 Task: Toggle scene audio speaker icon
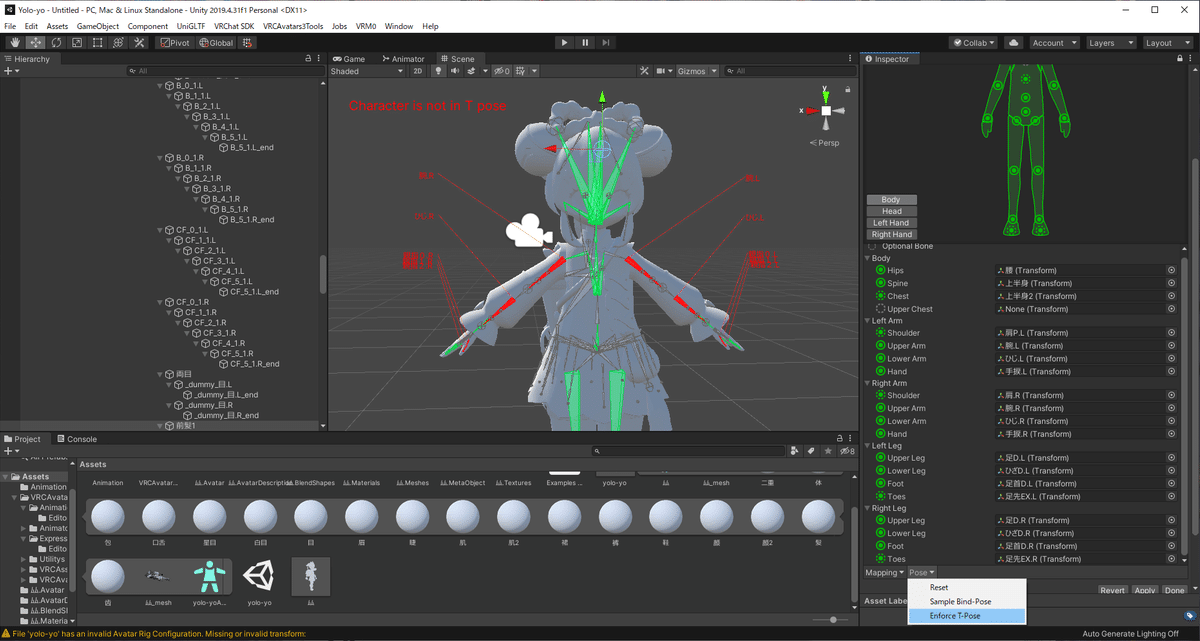tap(455, 71)
